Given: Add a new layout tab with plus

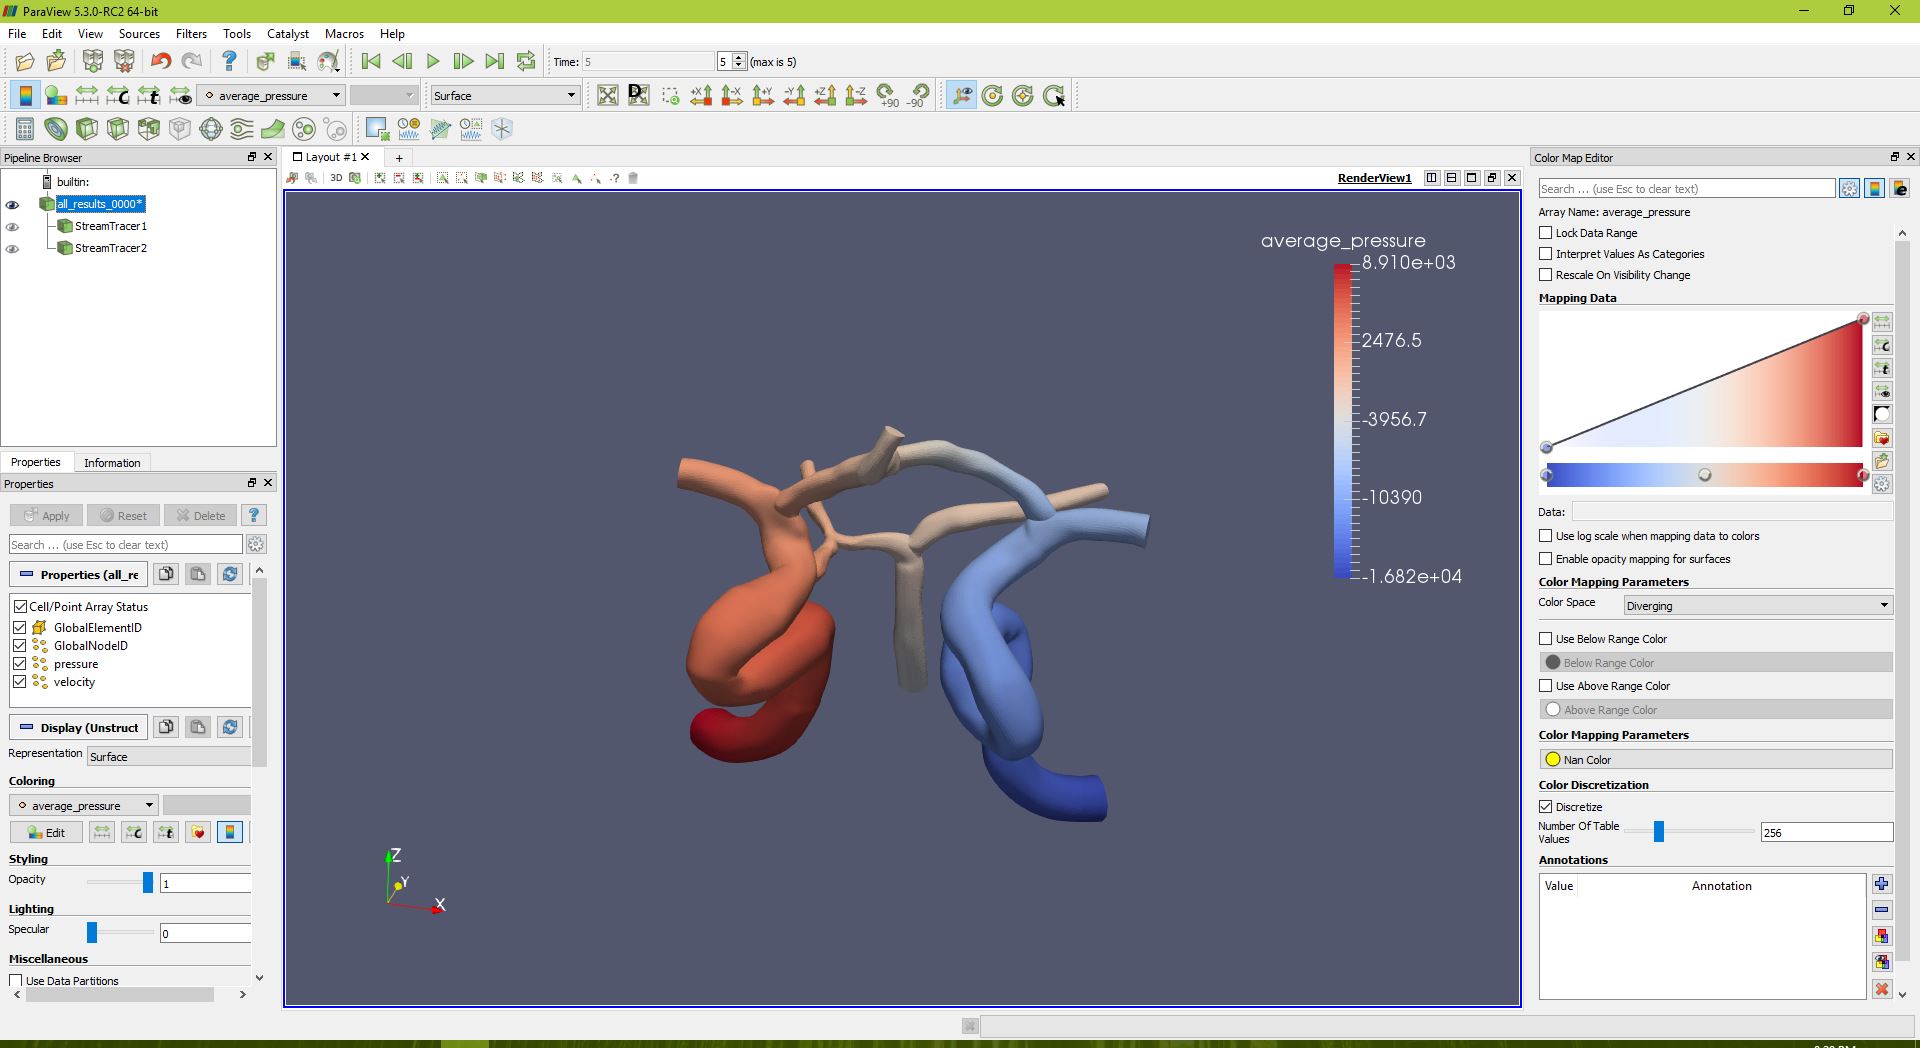Looking at the screenshot, I should click(399, 158).
